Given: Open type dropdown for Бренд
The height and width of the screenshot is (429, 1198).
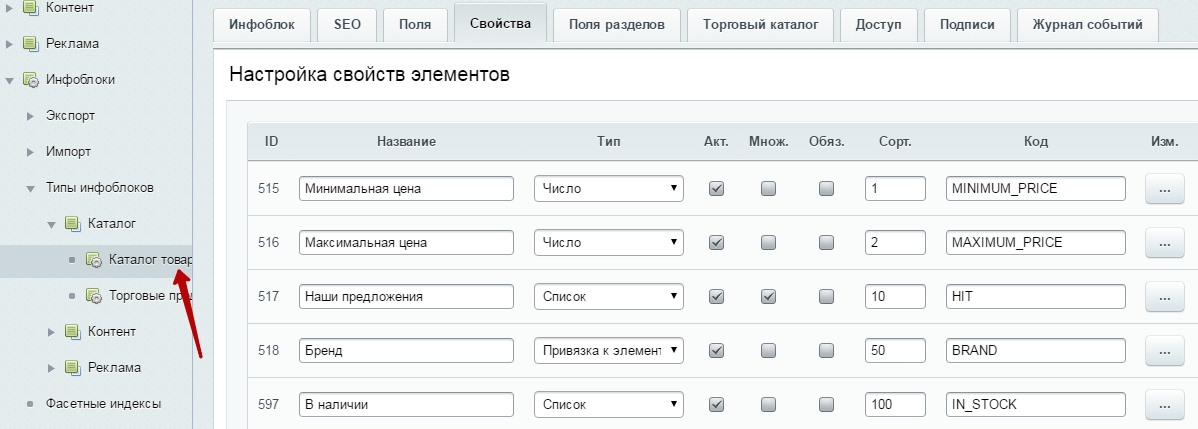Looking at the screenshot, I should click(609, 350).
